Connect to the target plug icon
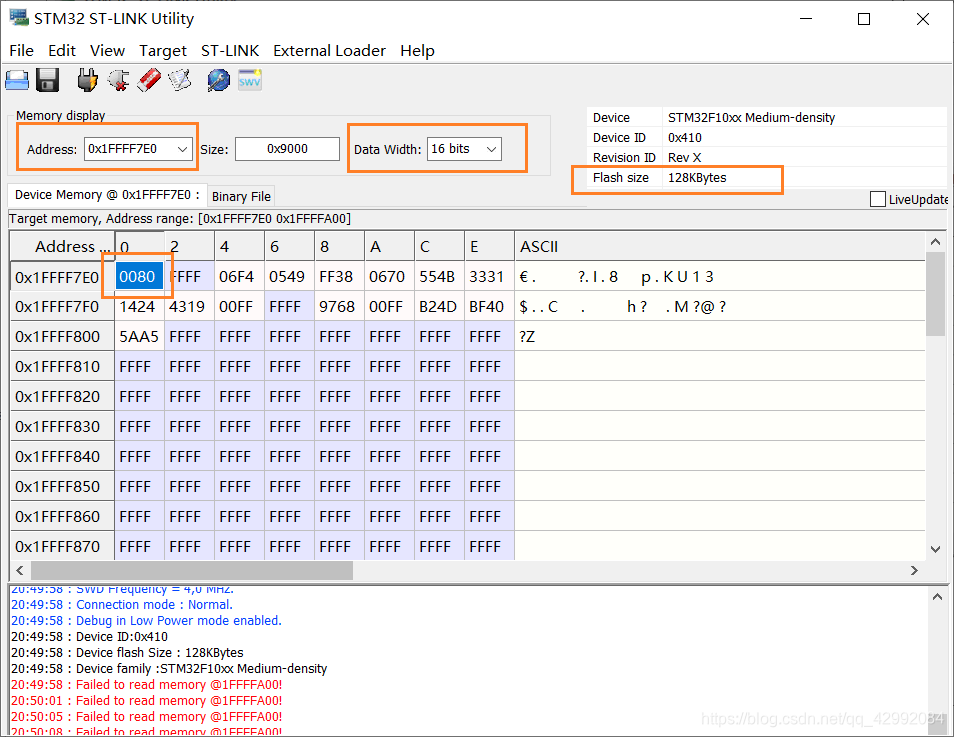 [88, 80]
